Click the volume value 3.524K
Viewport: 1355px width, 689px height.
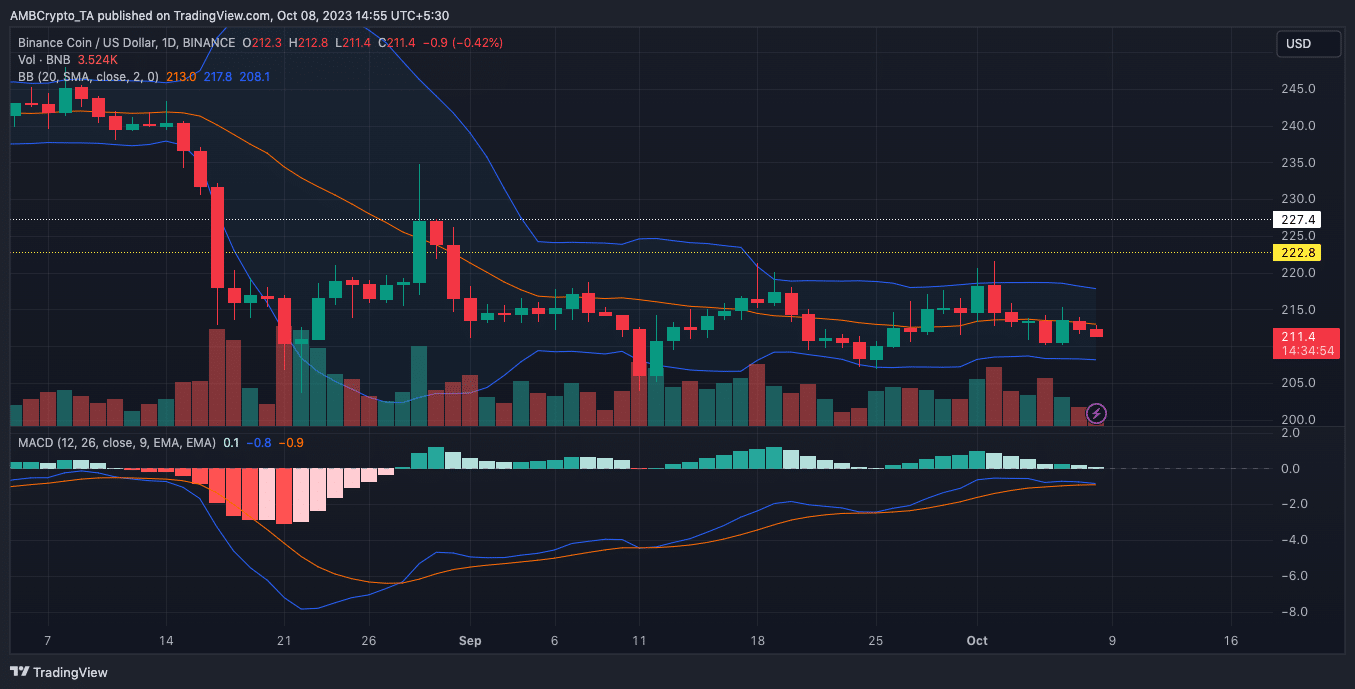(x=97, y=59)
